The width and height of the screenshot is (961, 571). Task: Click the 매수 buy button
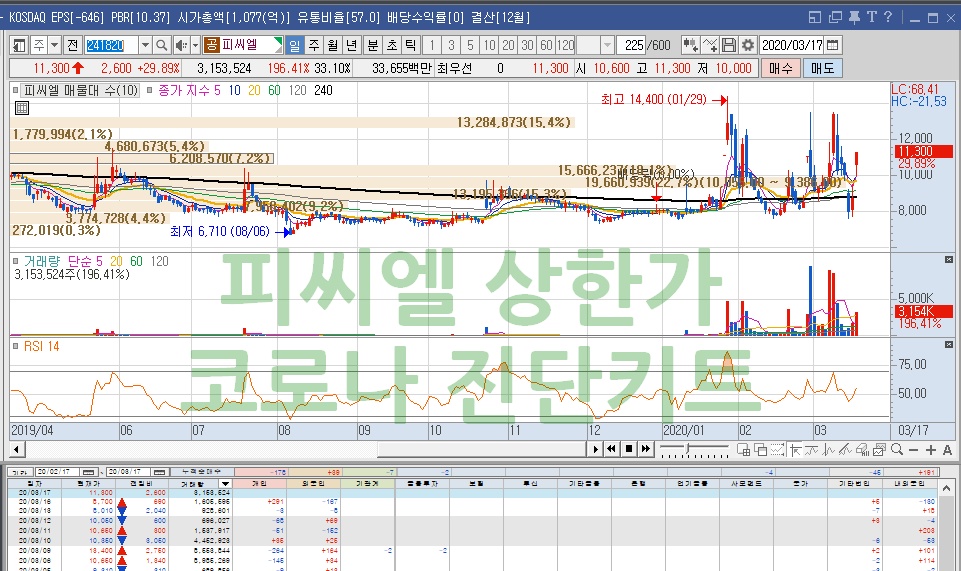(781, 68)
